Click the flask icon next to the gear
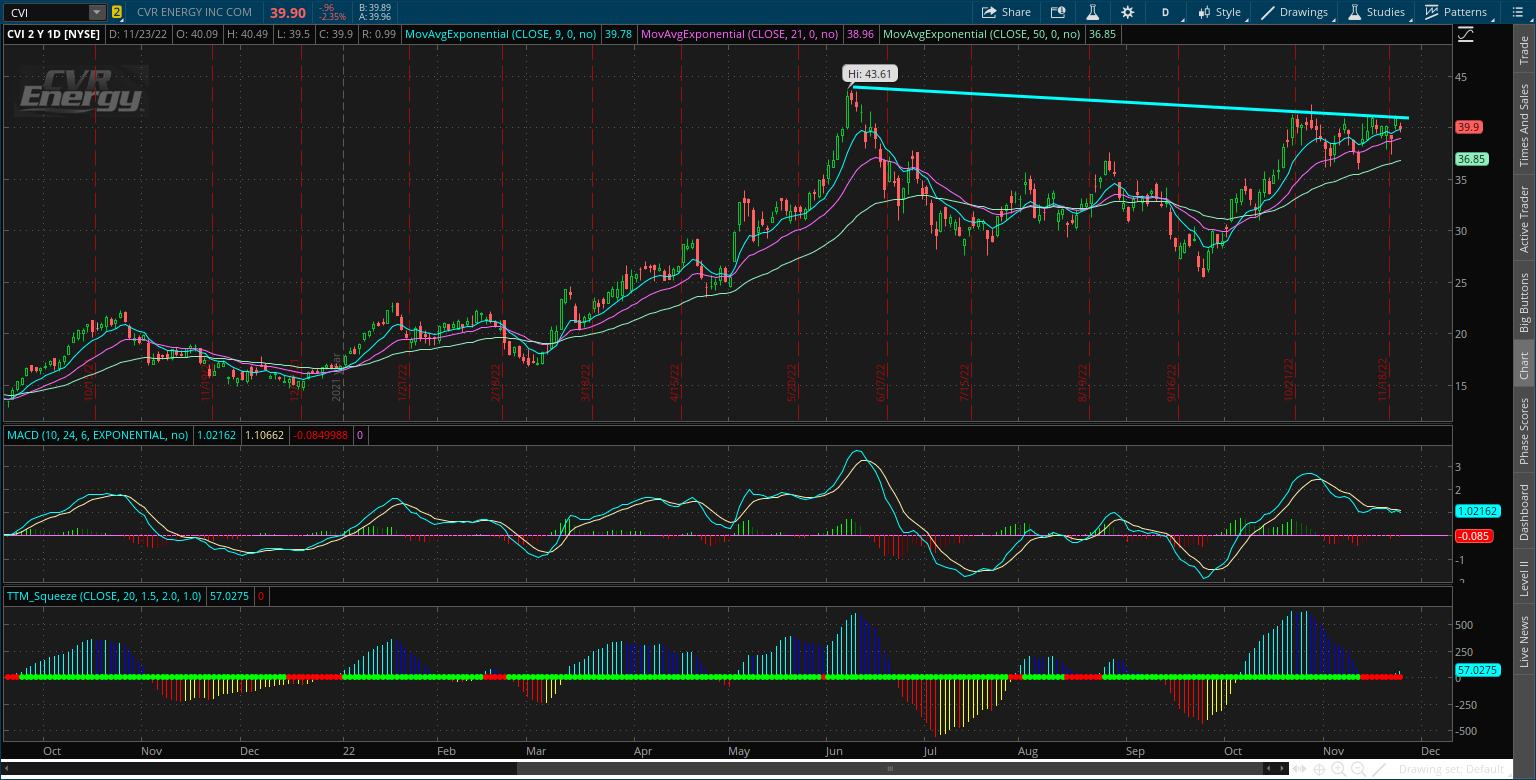 coord(1092,12)
